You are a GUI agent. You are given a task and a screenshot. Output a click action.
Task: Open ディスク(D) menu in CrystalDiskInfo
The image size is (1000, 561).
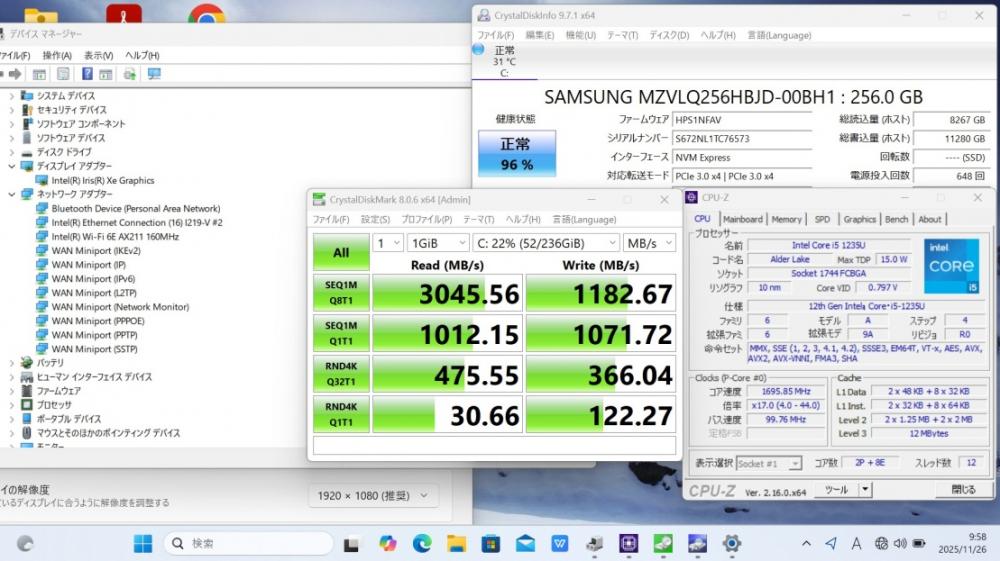pyautogui.click(x=669, y=35)
